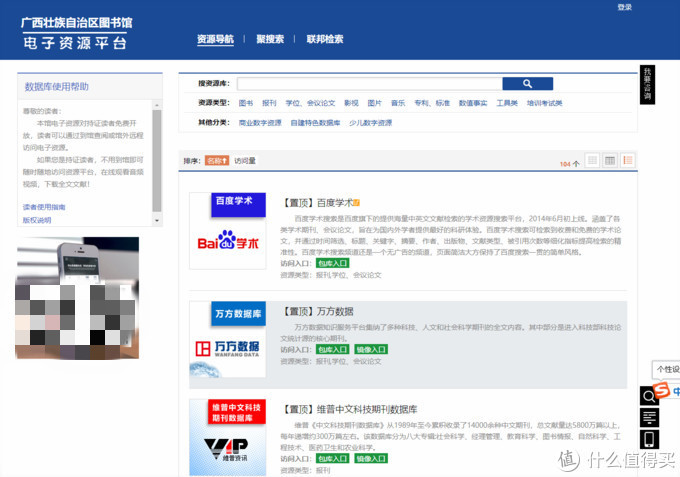Click the phone promotional image in sidebar
This screenshot has height=477, width=680.
[77, 298]
